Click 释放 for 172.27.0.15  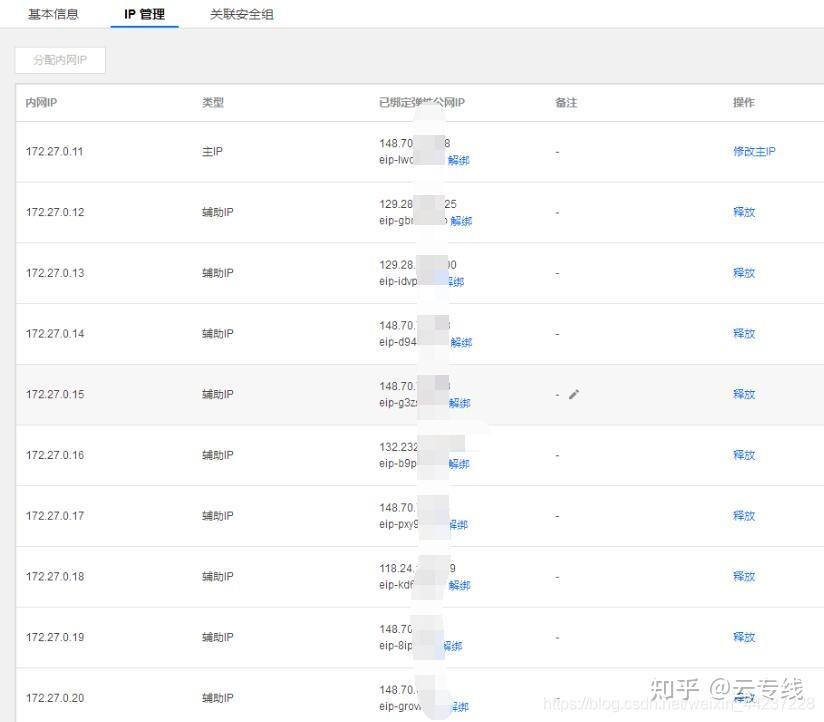[744, 394]
